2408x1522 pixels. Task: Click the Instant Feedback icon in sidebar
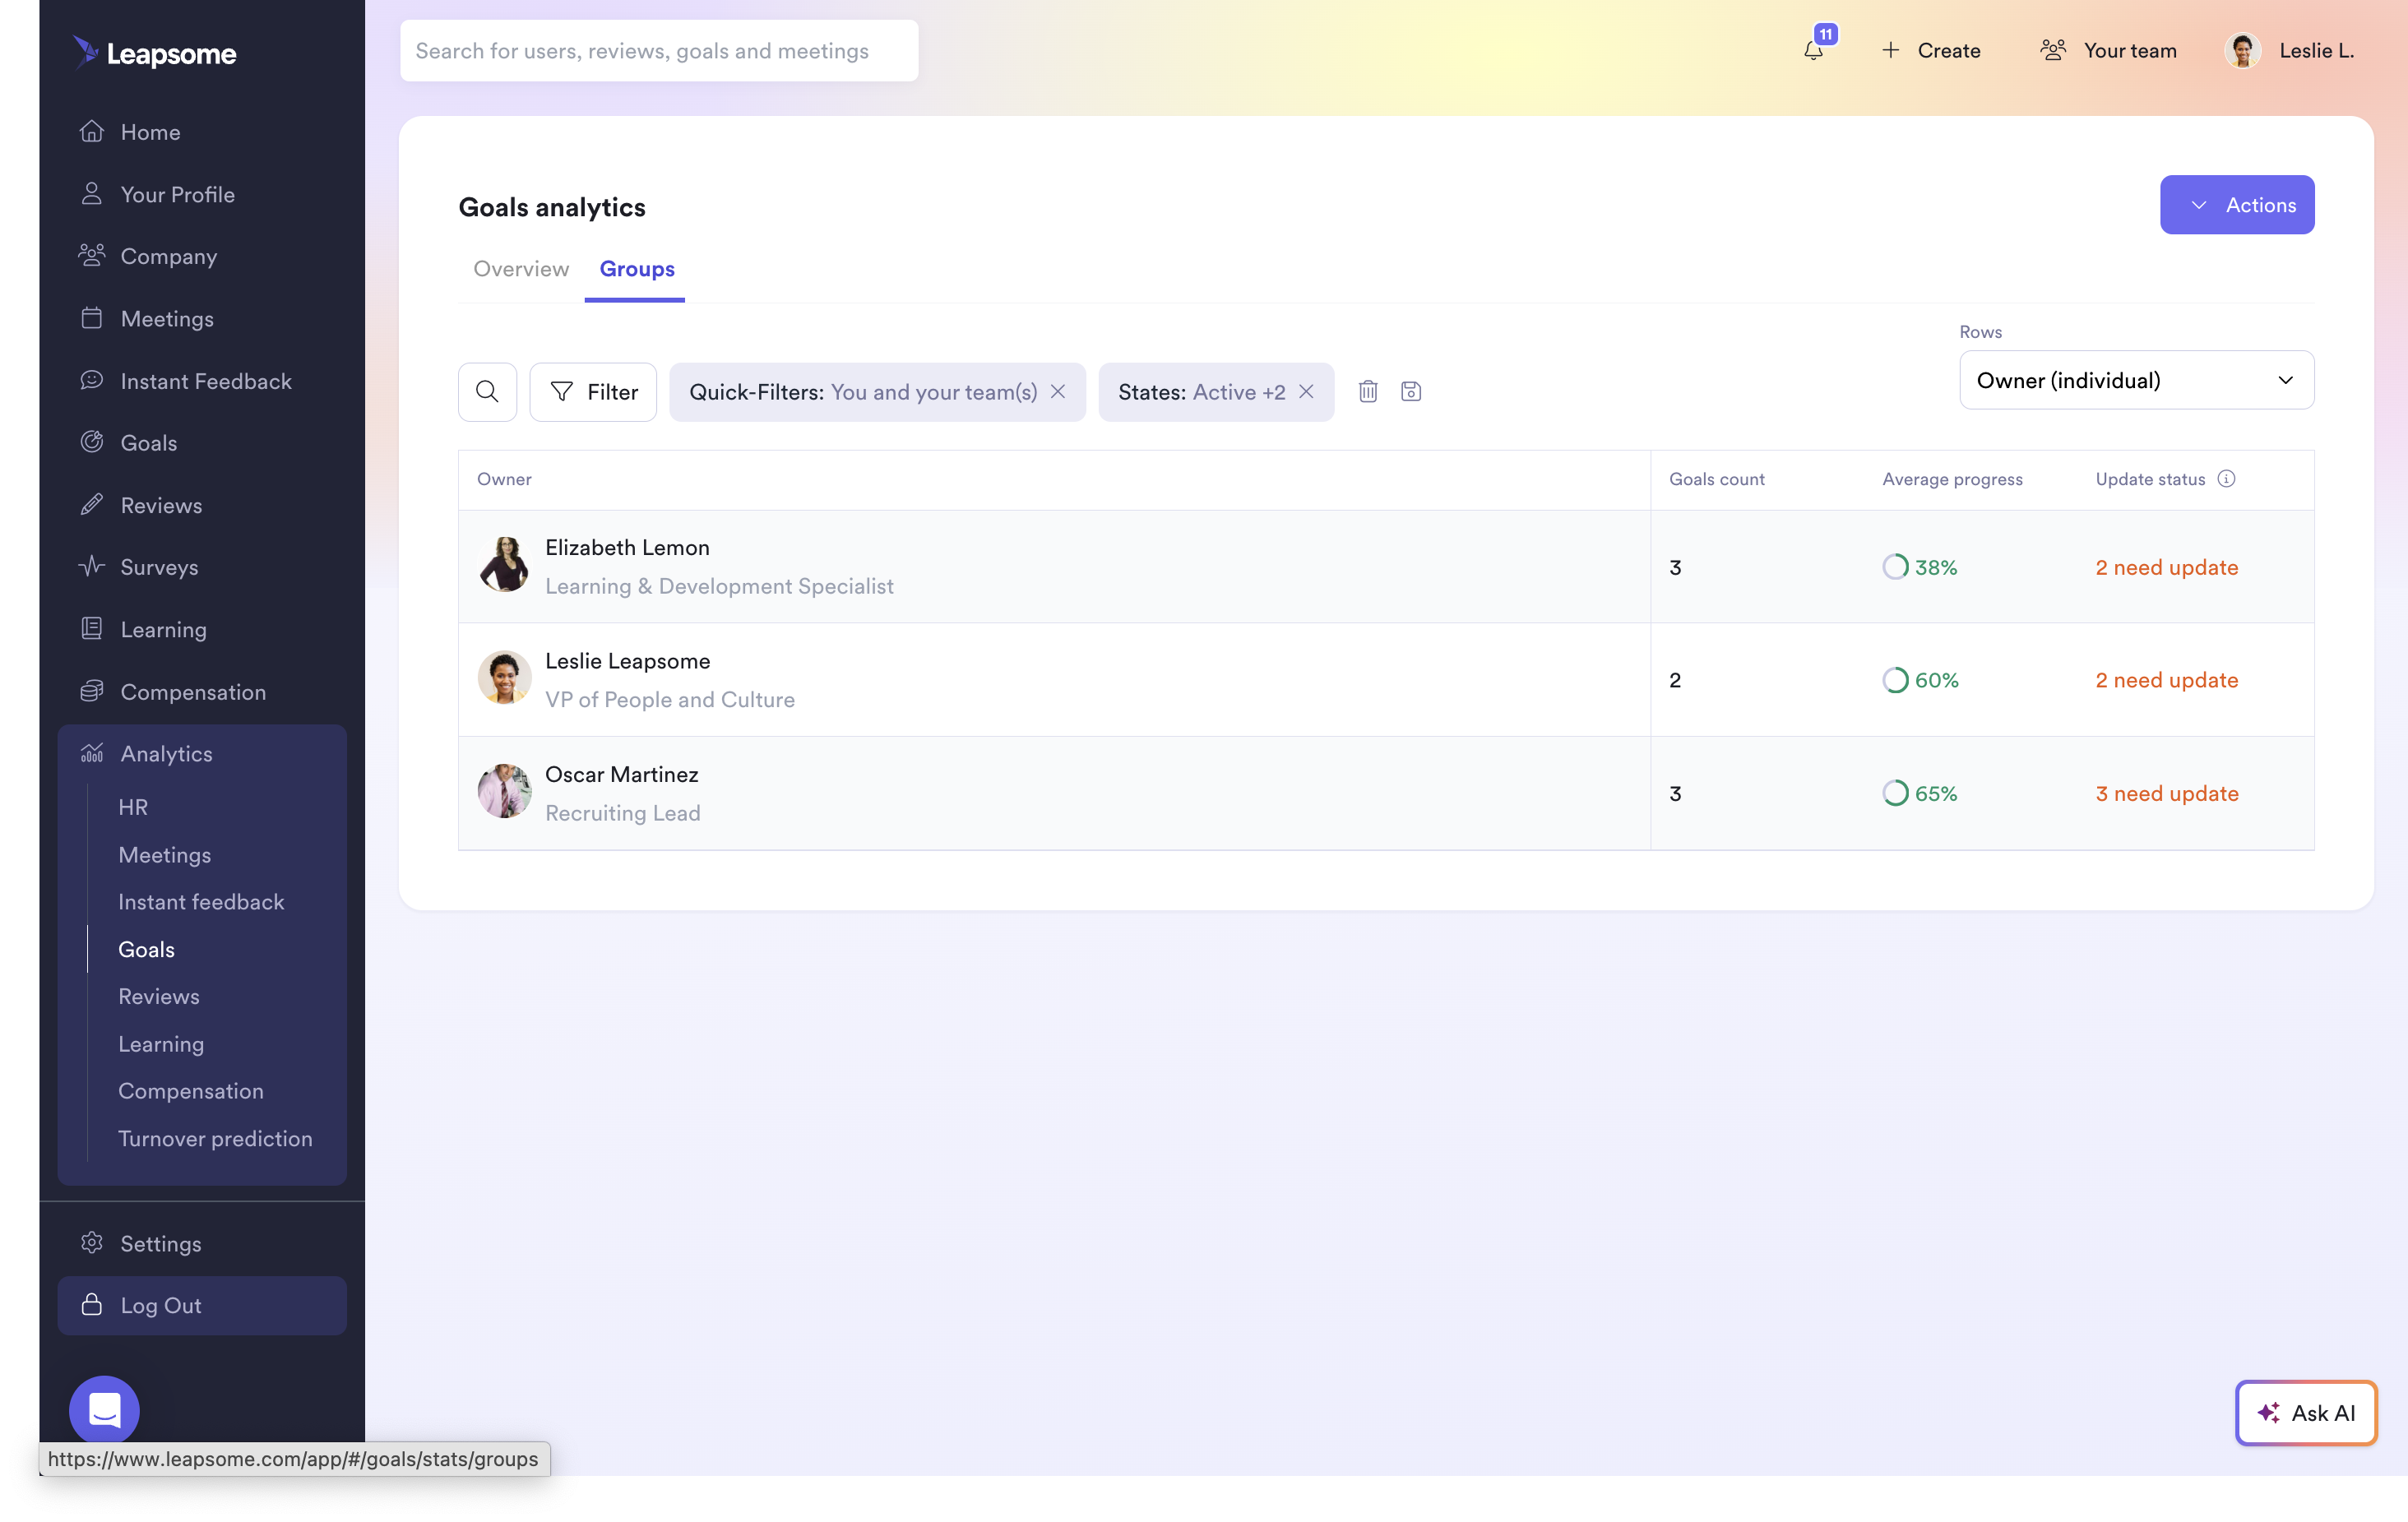tap(93, 381)
